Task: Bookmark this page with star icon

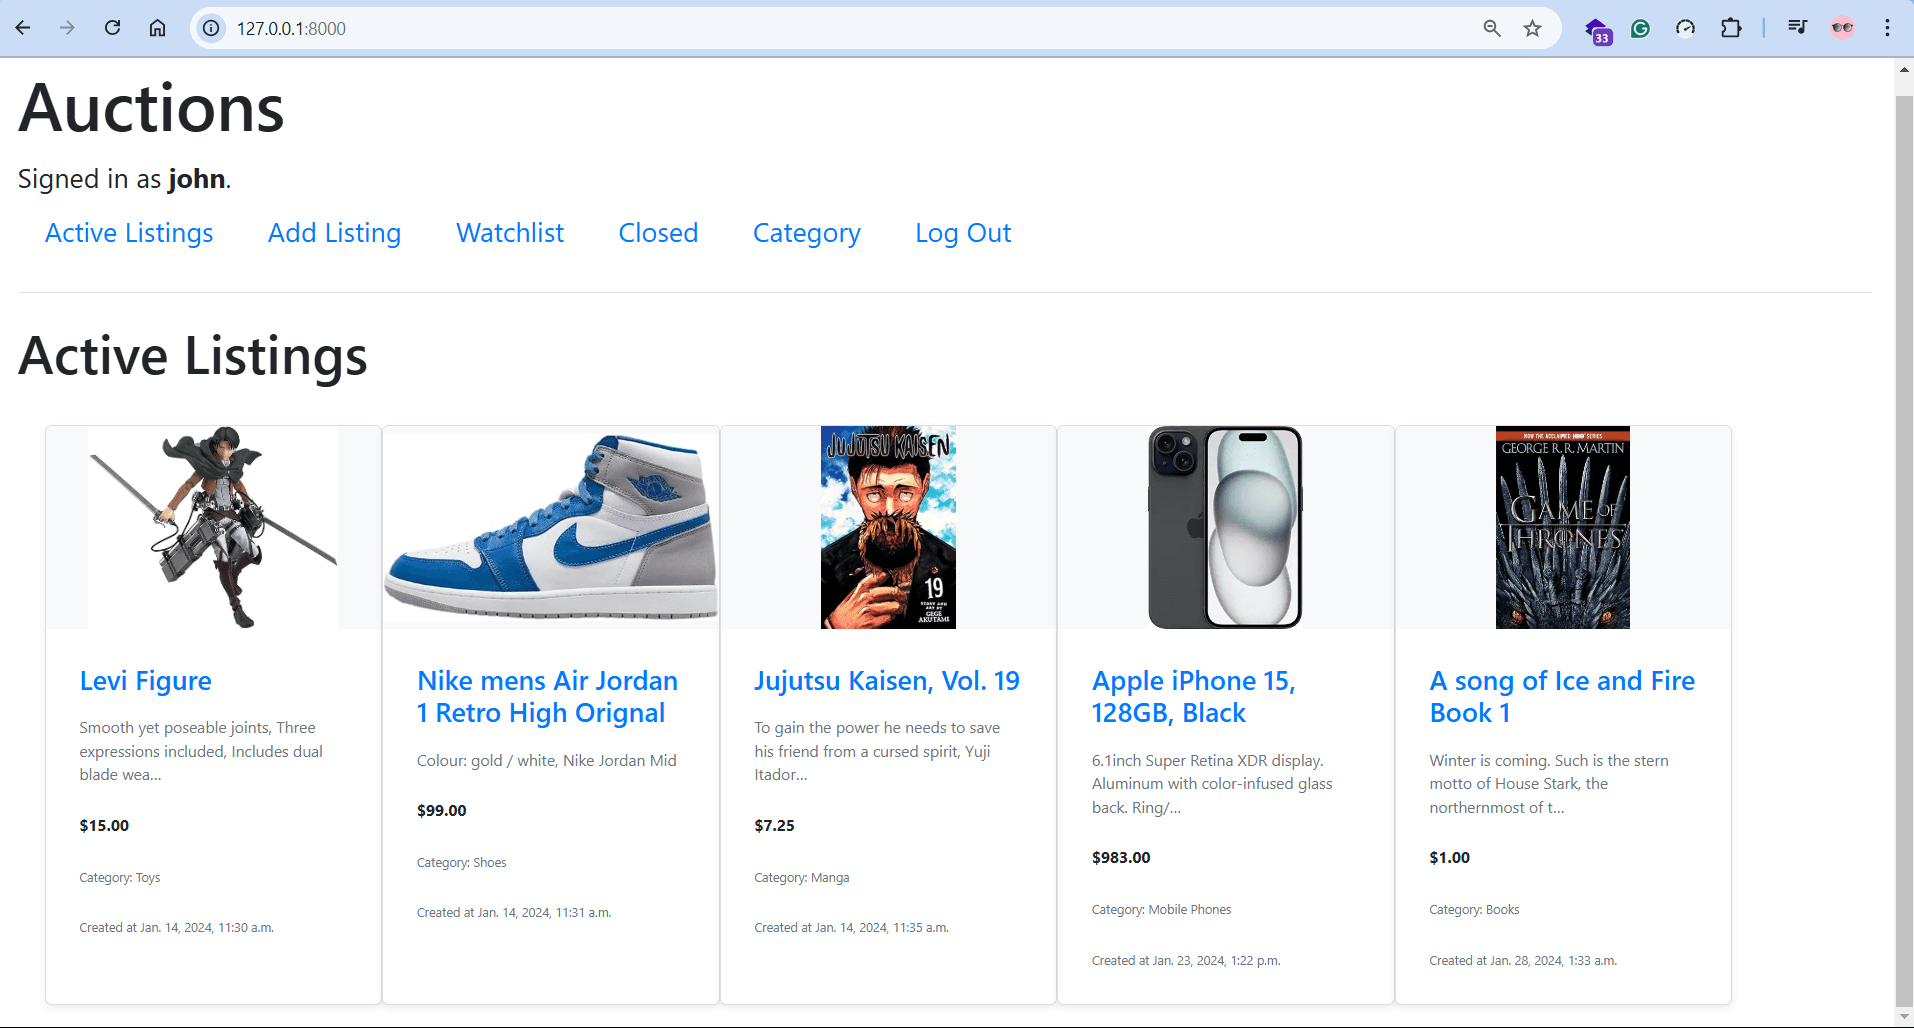Action: 1532,28
